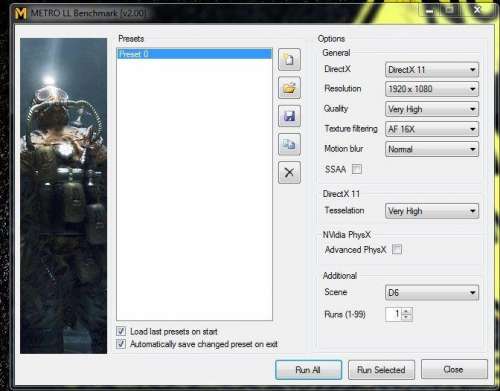Delete preset with the X icon
This screenshot has height=391, width=500.
289,172
